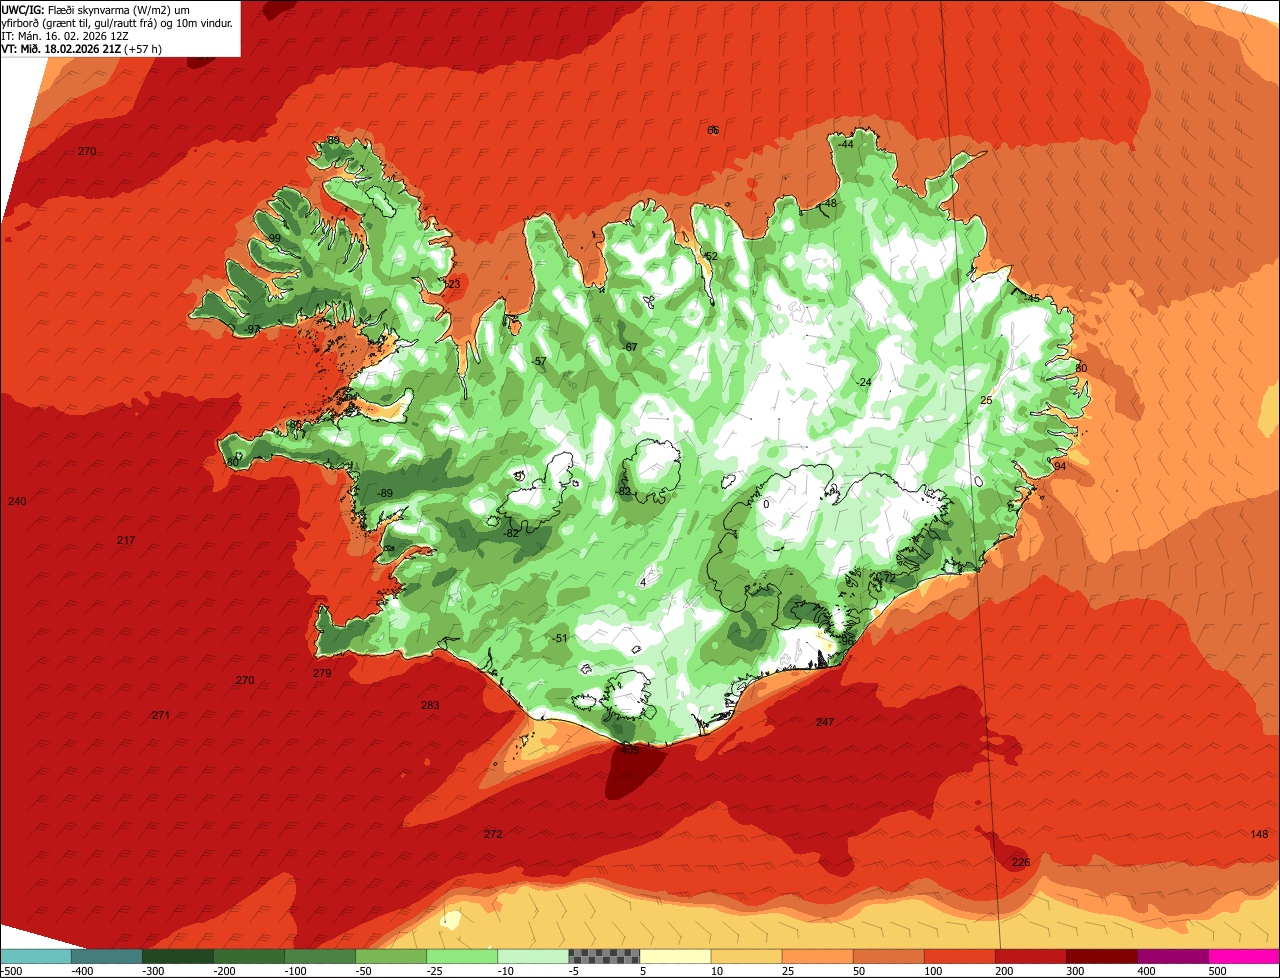
Task: Click the legend label -500
Action: click(x=12, y=971)
